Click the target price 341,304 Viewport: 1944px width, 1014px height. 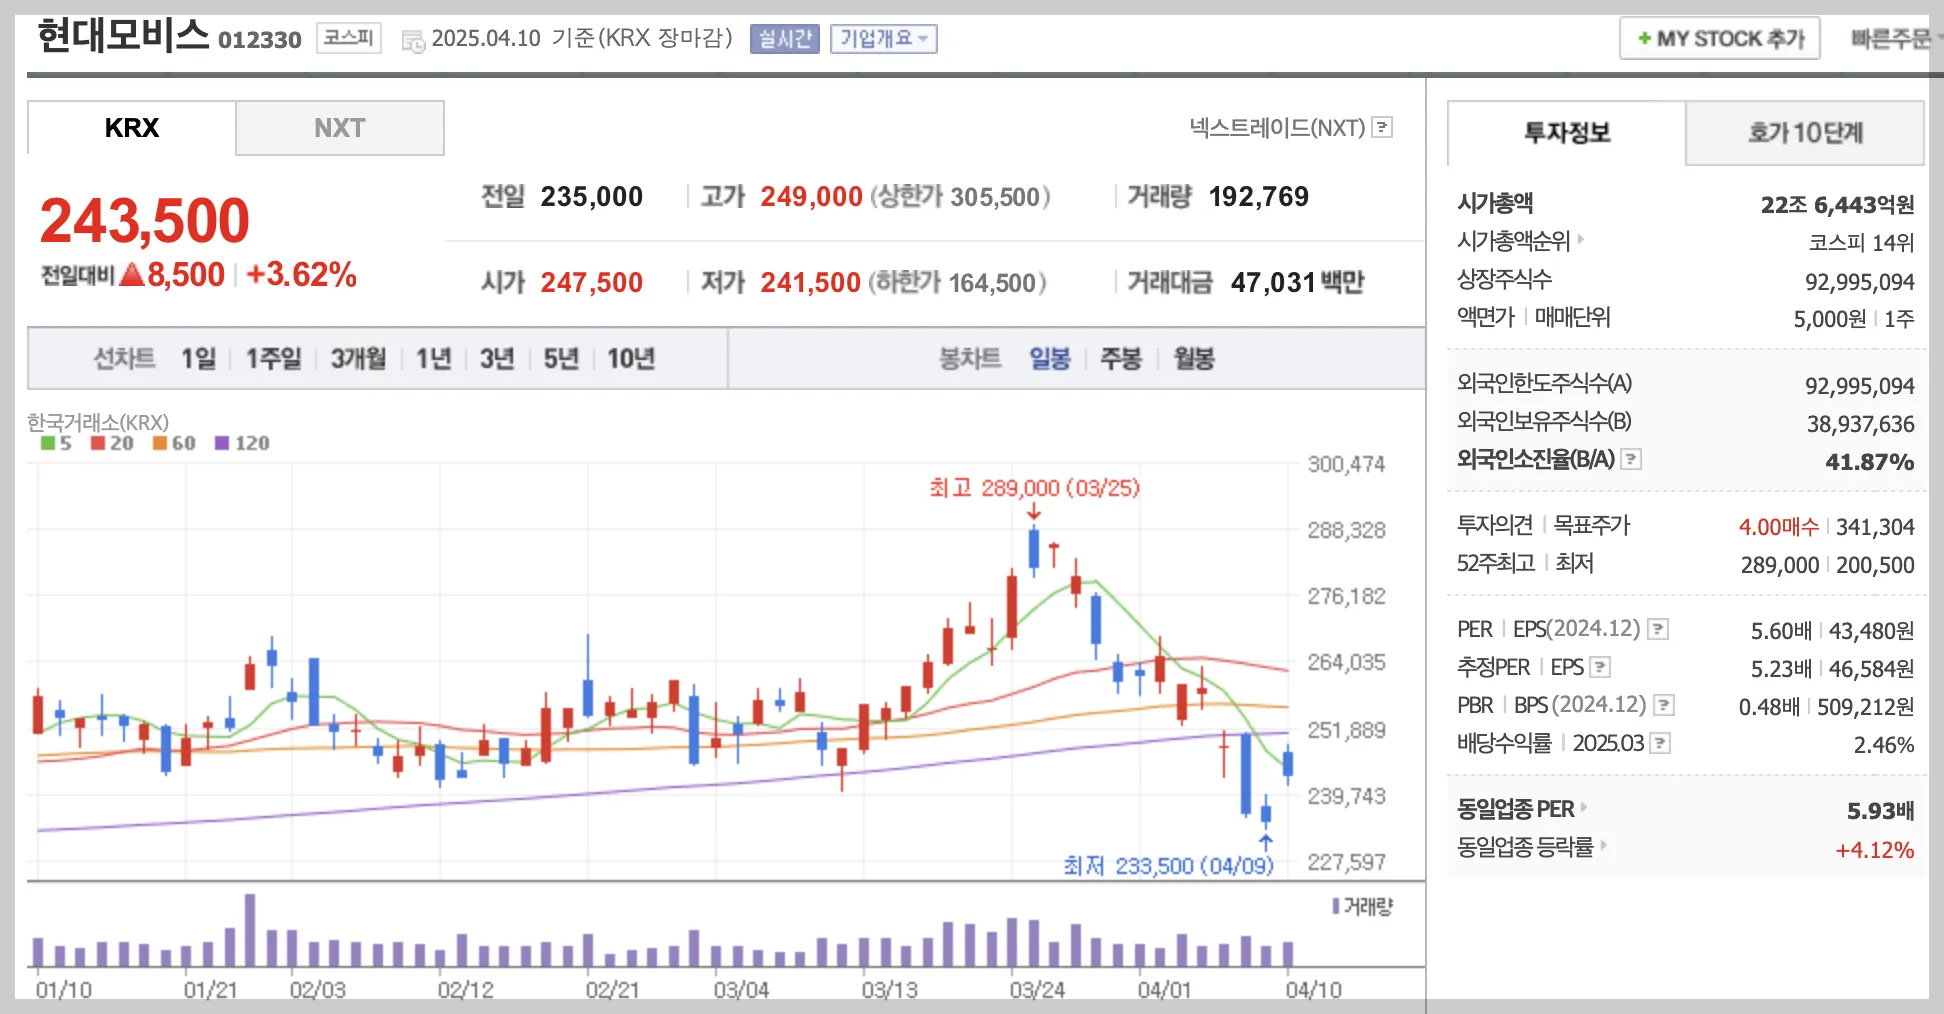point(1875,527)
